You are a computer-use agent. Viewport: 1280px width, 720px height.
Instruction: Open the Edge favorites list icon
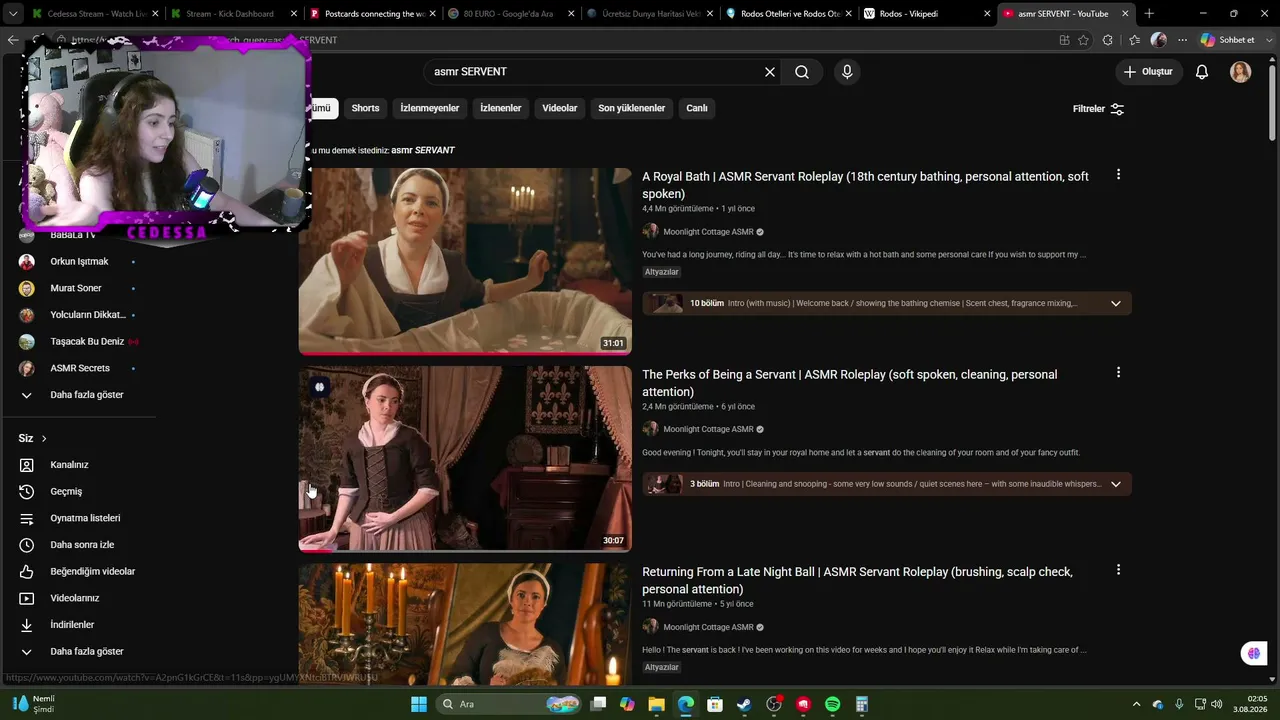tap(1134, 40)
